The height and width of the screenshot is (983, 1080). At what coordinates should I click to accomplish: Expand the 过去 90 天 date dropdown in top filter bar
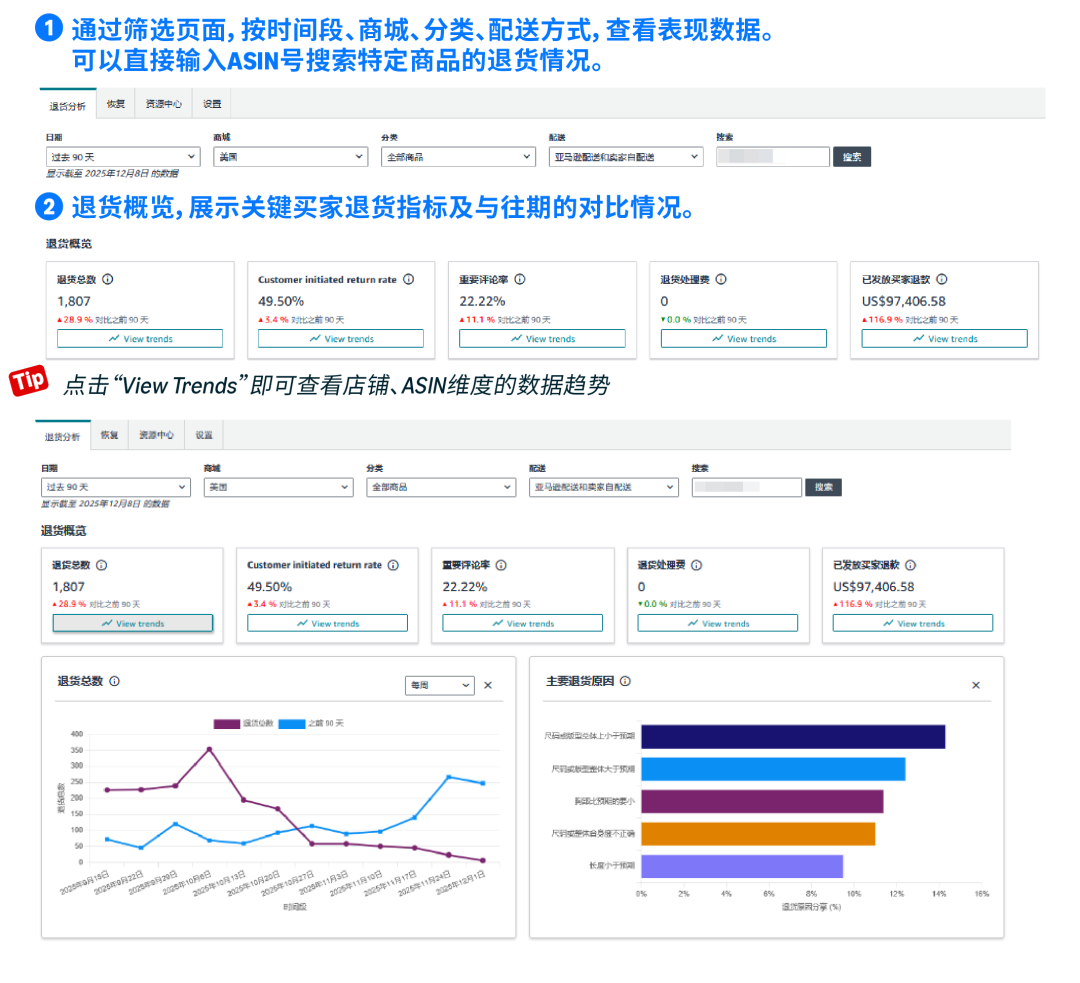click(123, 157)
